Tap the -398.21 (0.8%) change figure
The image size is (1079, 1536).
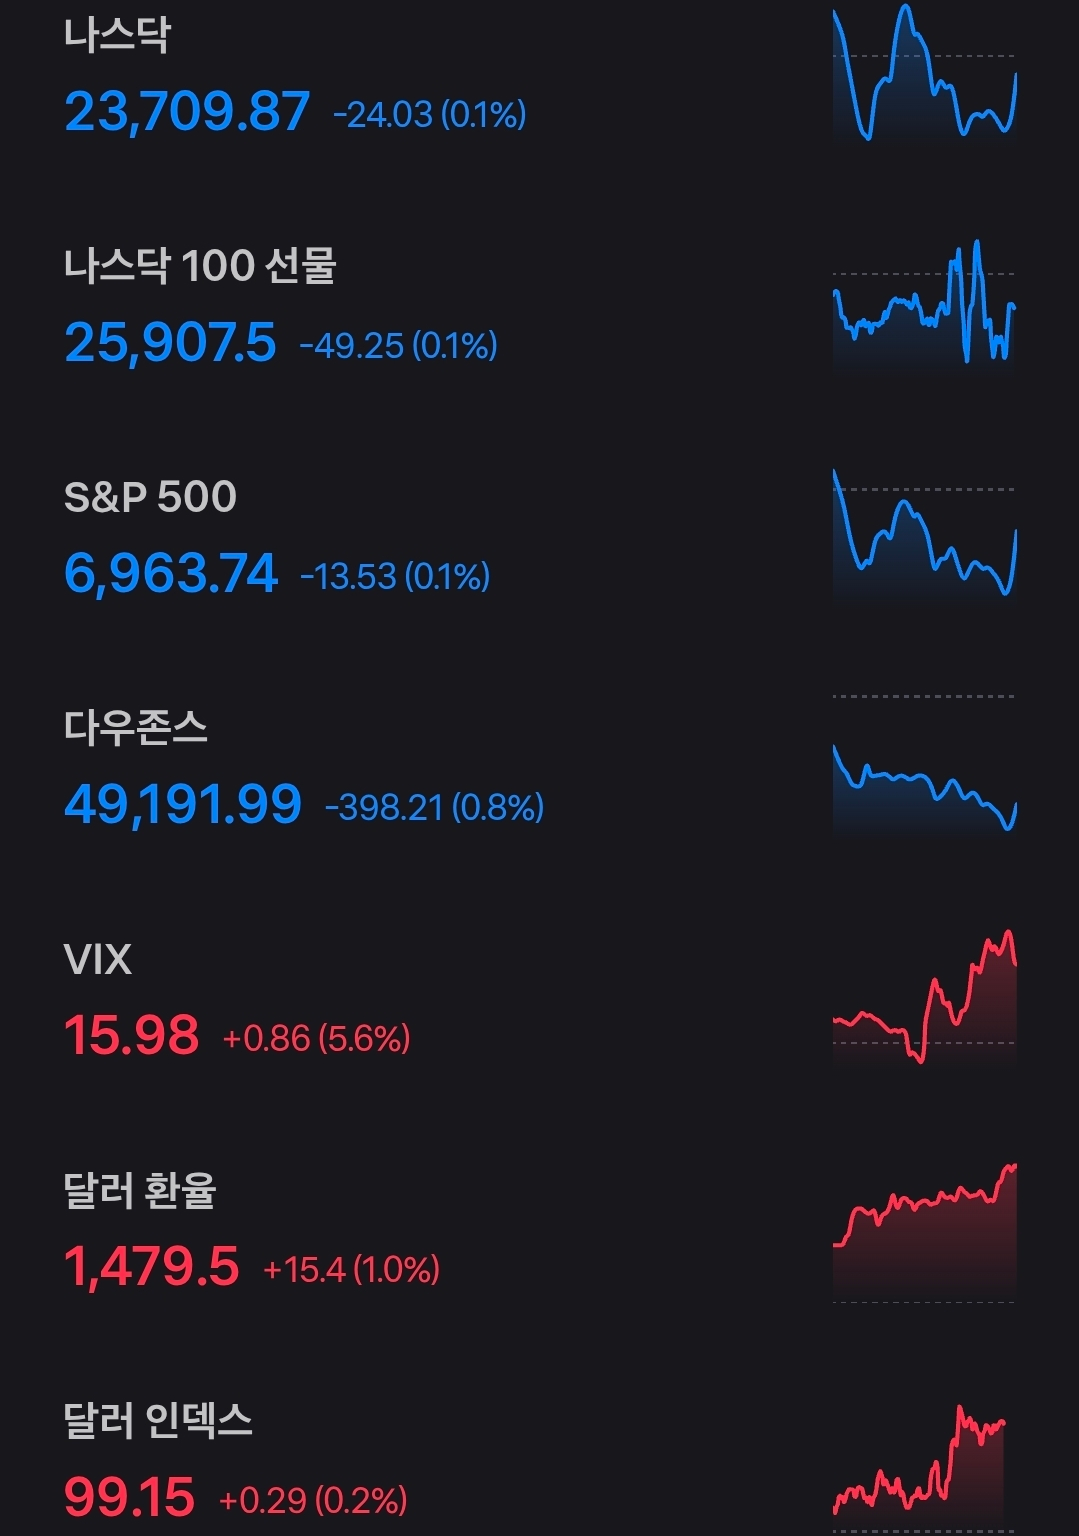pyautogui.click(x=434, y=807)
